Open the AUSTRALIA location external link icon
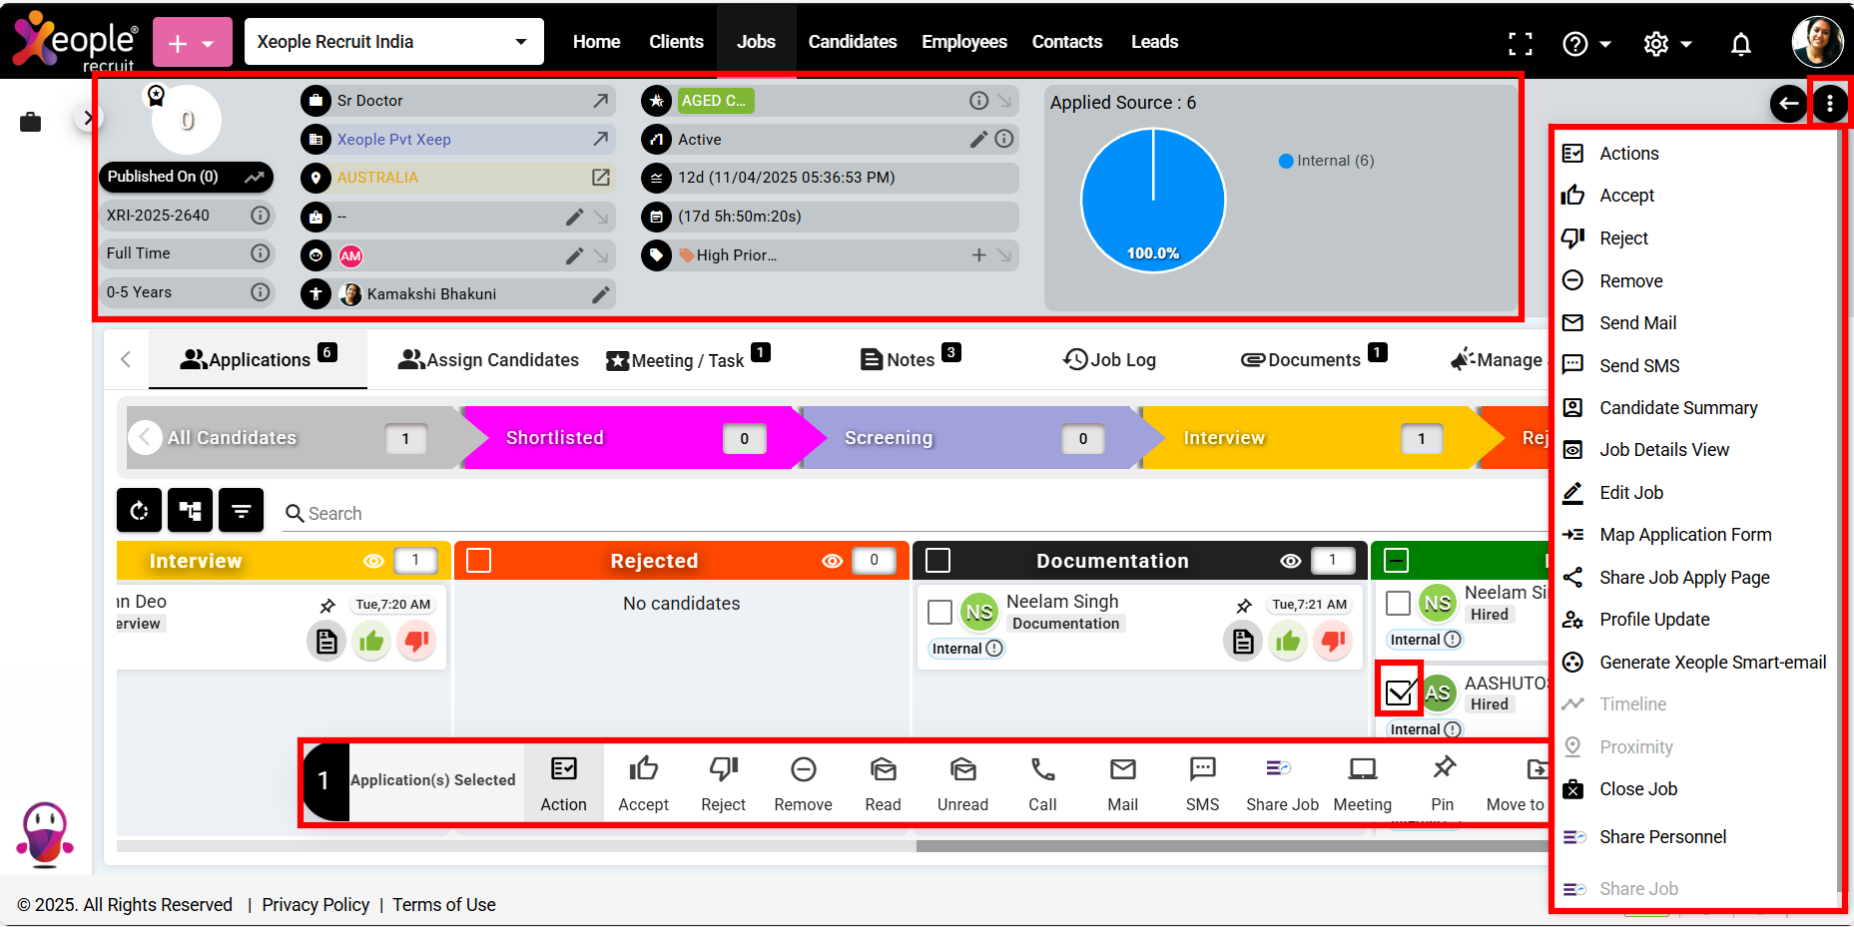 pyautogui.click(x=600, y=177)
